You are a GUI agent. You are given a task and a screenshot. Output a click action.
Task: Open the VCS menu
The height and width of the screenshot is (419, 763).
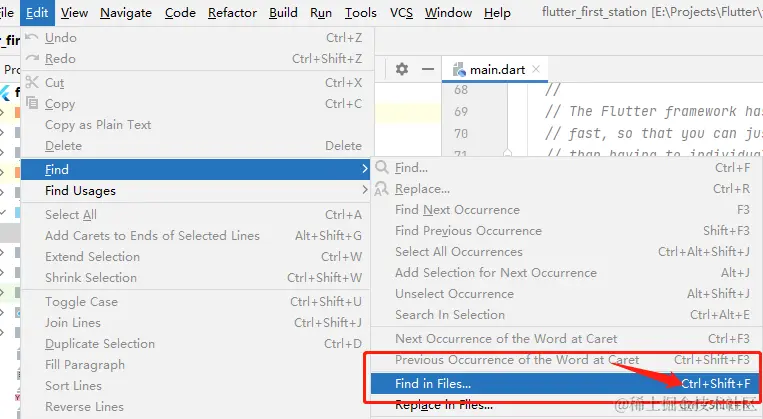pyautogui.click(x=401, y=13)
